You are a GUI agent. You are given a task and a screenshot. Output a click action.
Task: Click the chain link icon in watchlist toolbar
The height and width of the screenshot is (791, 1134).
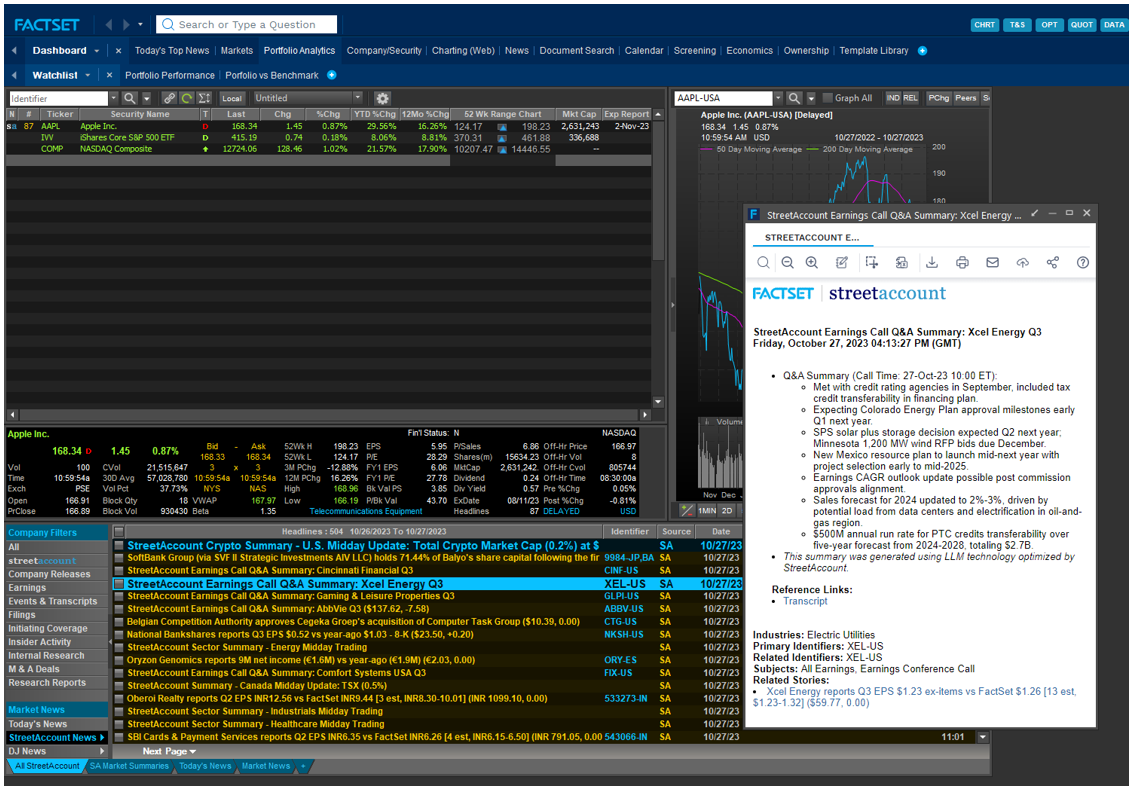[x=171, y=99]
